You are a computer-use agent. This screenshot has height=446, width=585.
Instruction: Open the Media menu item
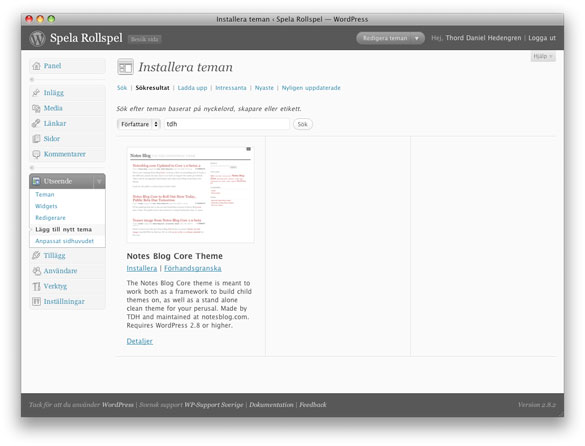pos(53,108)
